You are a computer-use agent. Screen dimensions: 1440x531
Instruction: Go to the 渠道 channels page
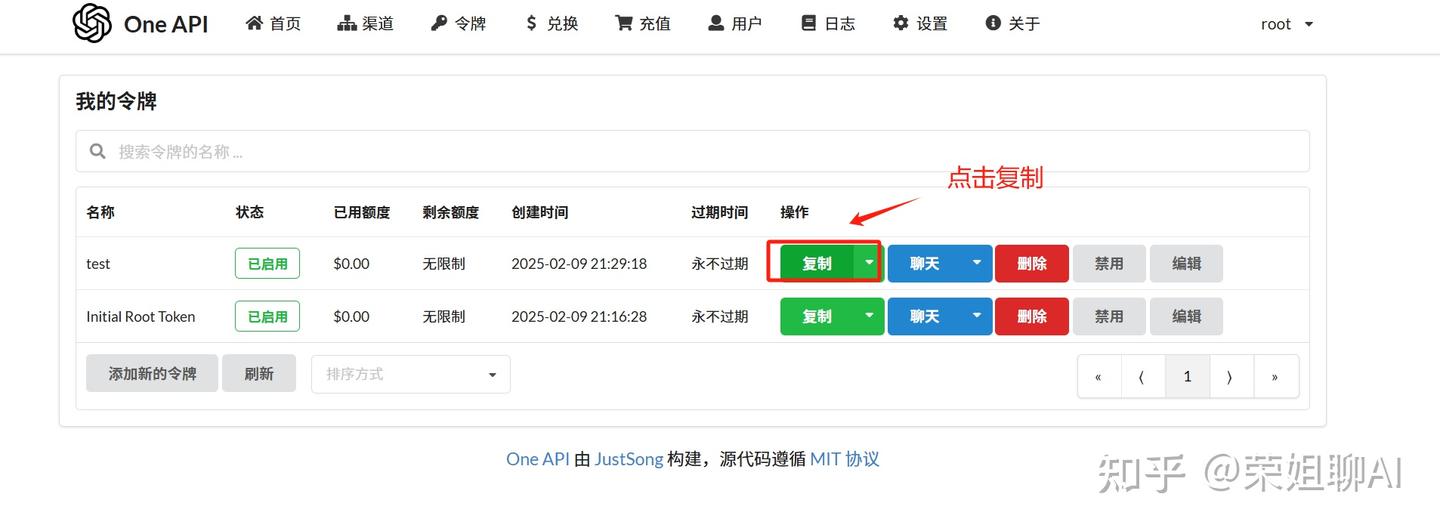[365, 23]
